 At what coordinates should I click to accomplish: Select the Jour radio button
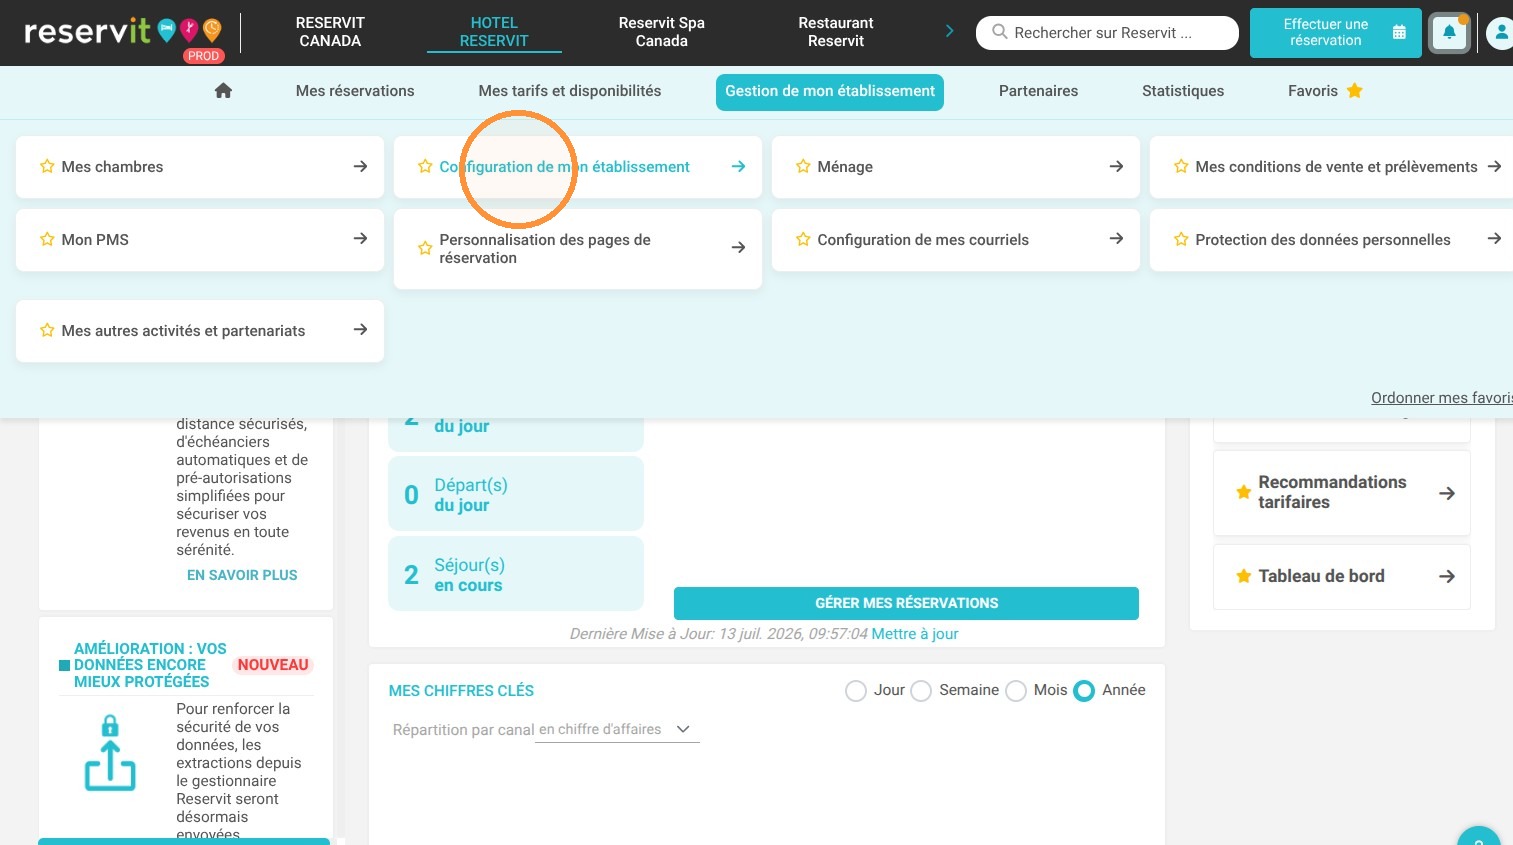pyautogui.click(x=856, y=691)
